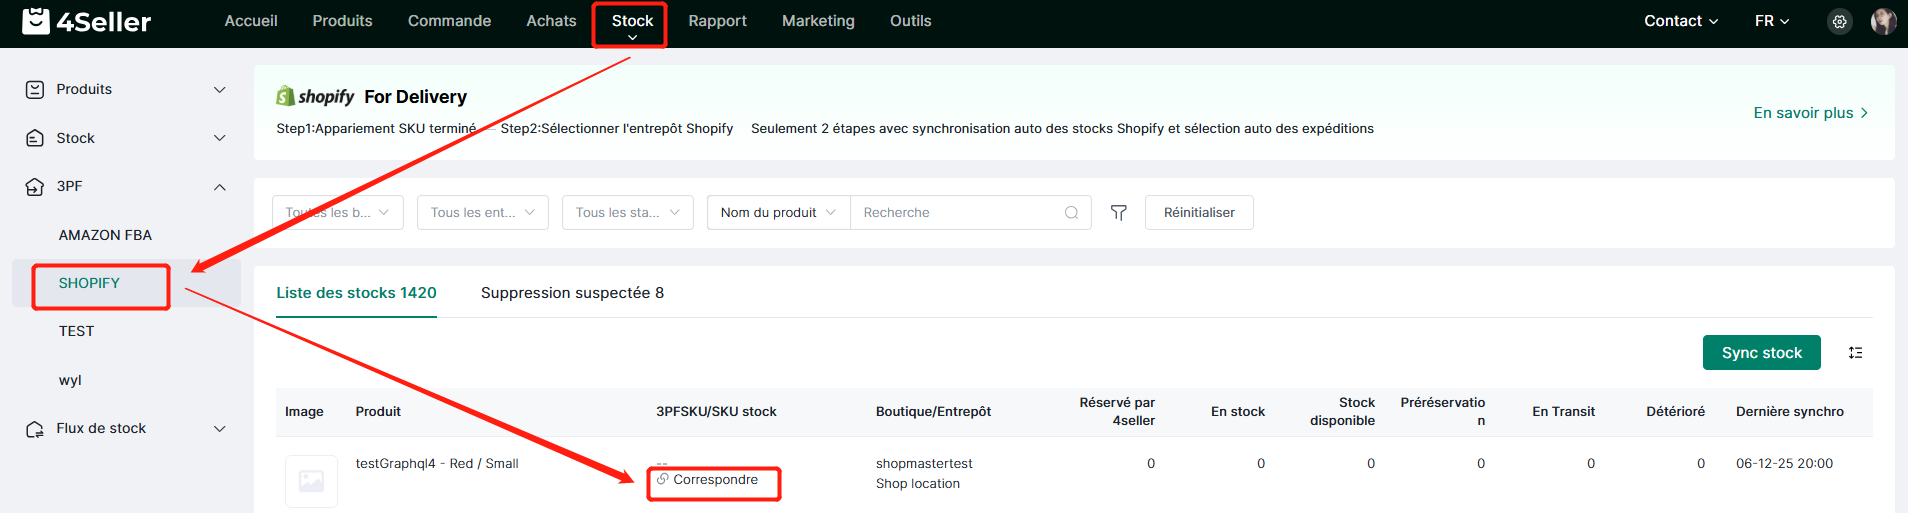Click the Stock sidebar box icon

point(35,138)
